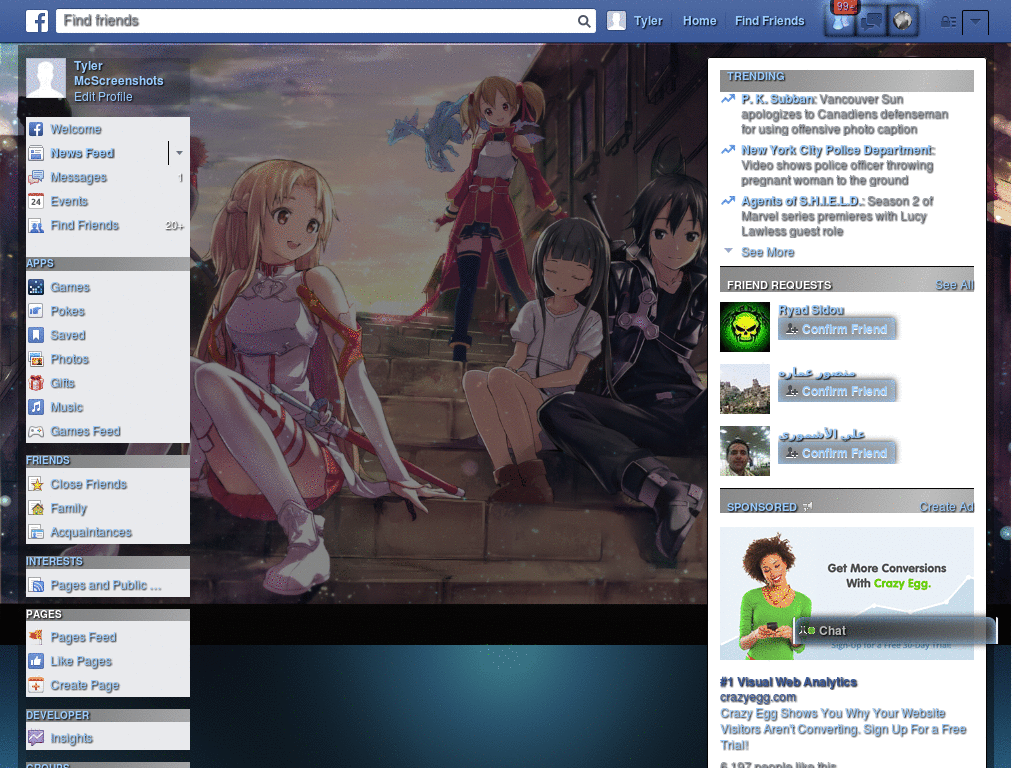Click the Games app icon
Screen dimensions: 1024x768
tap(37, 287)
